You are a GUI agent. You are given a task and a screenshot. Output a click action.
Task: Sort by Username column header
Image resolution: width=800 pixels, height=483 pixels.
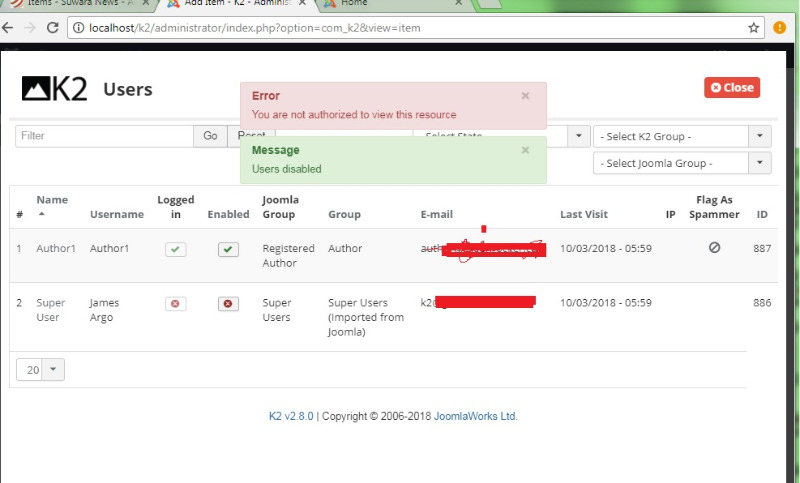click(x=117, y=214)
